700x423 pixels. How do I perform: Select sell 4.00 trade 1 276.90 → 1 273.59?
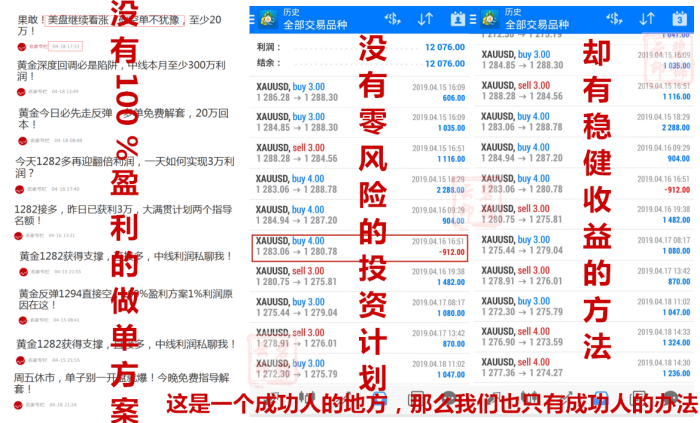coord(586,337)
